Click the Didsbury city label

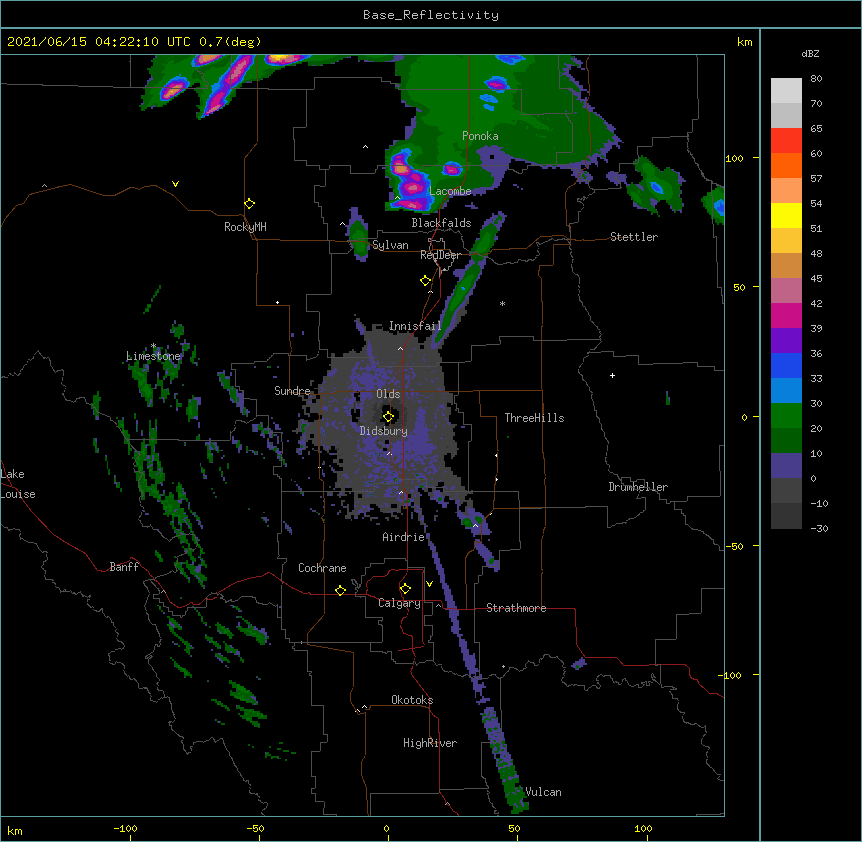coord(384,431)
